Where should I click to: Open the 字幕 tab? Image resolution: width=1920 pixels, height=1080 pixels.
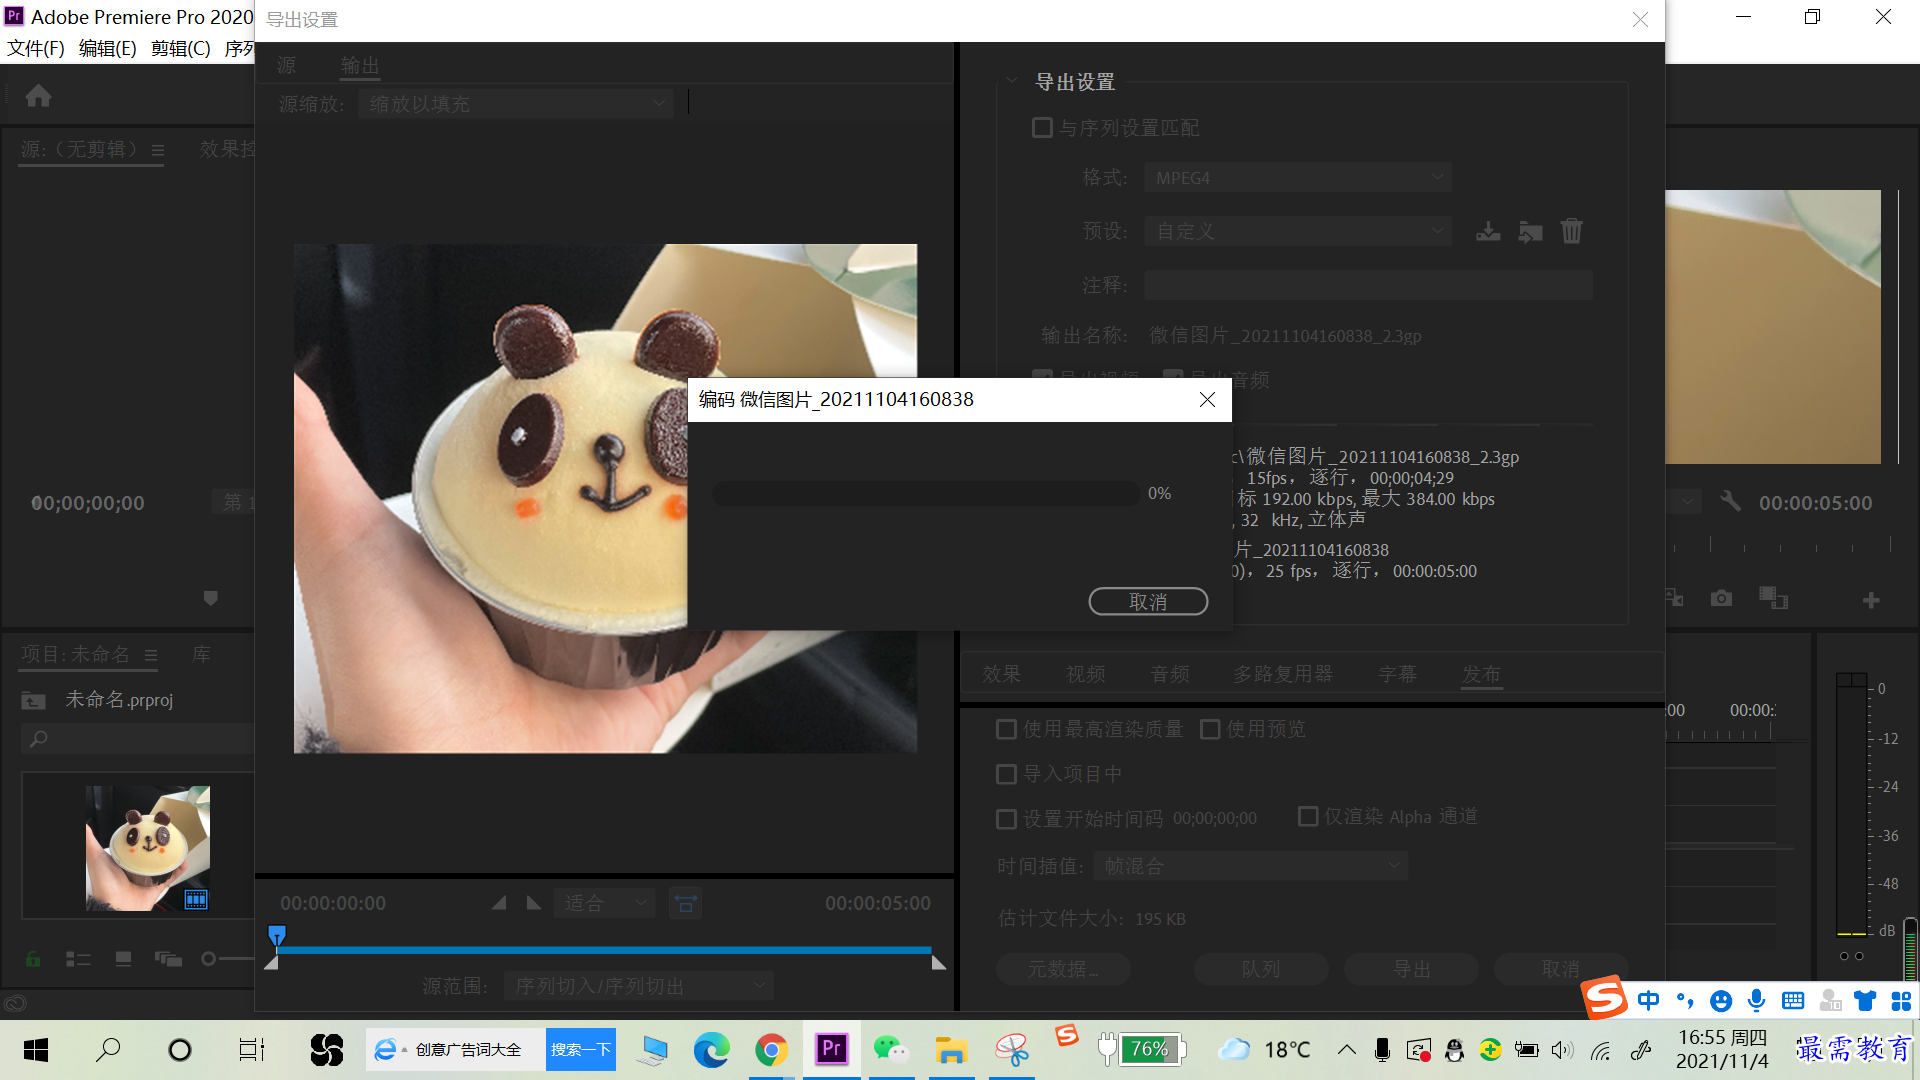[1397, 674]
